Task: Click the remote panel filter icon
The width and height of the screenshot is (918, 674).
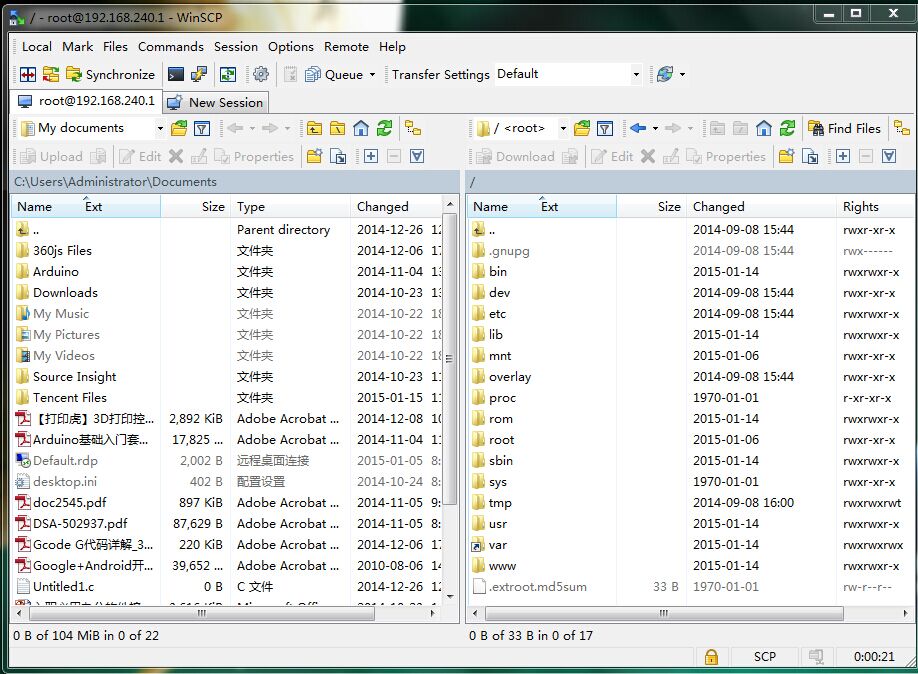Action: 605,128
